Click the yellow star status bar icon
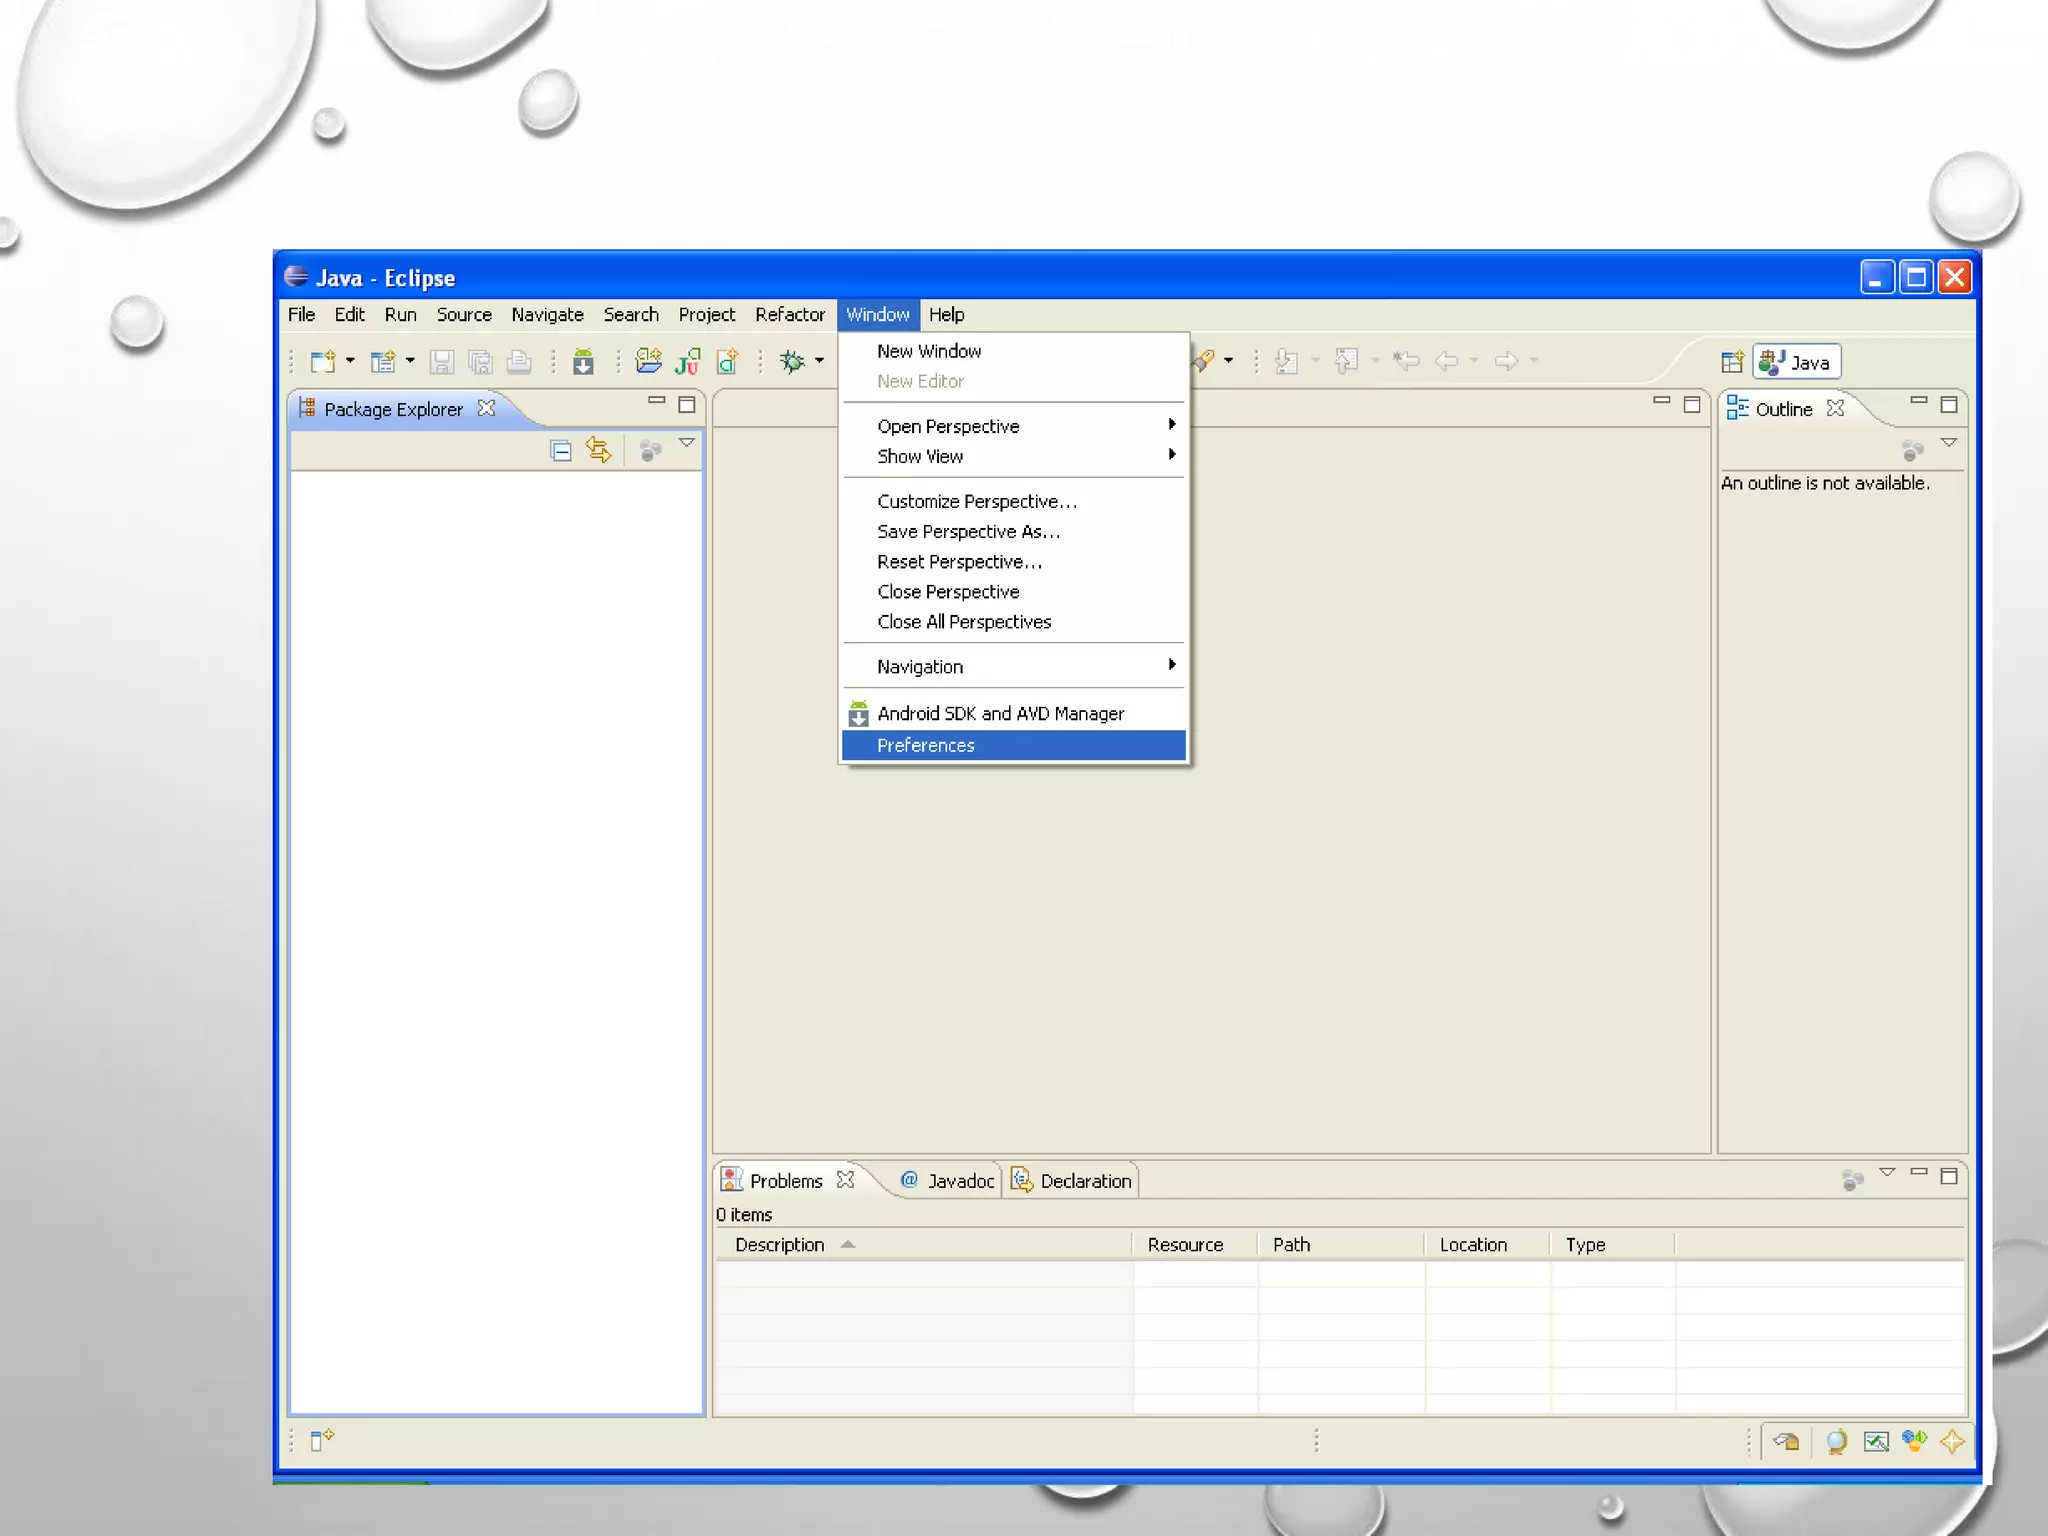This screenshot has width=2048, height=1536. (x=1952, y=1441)
